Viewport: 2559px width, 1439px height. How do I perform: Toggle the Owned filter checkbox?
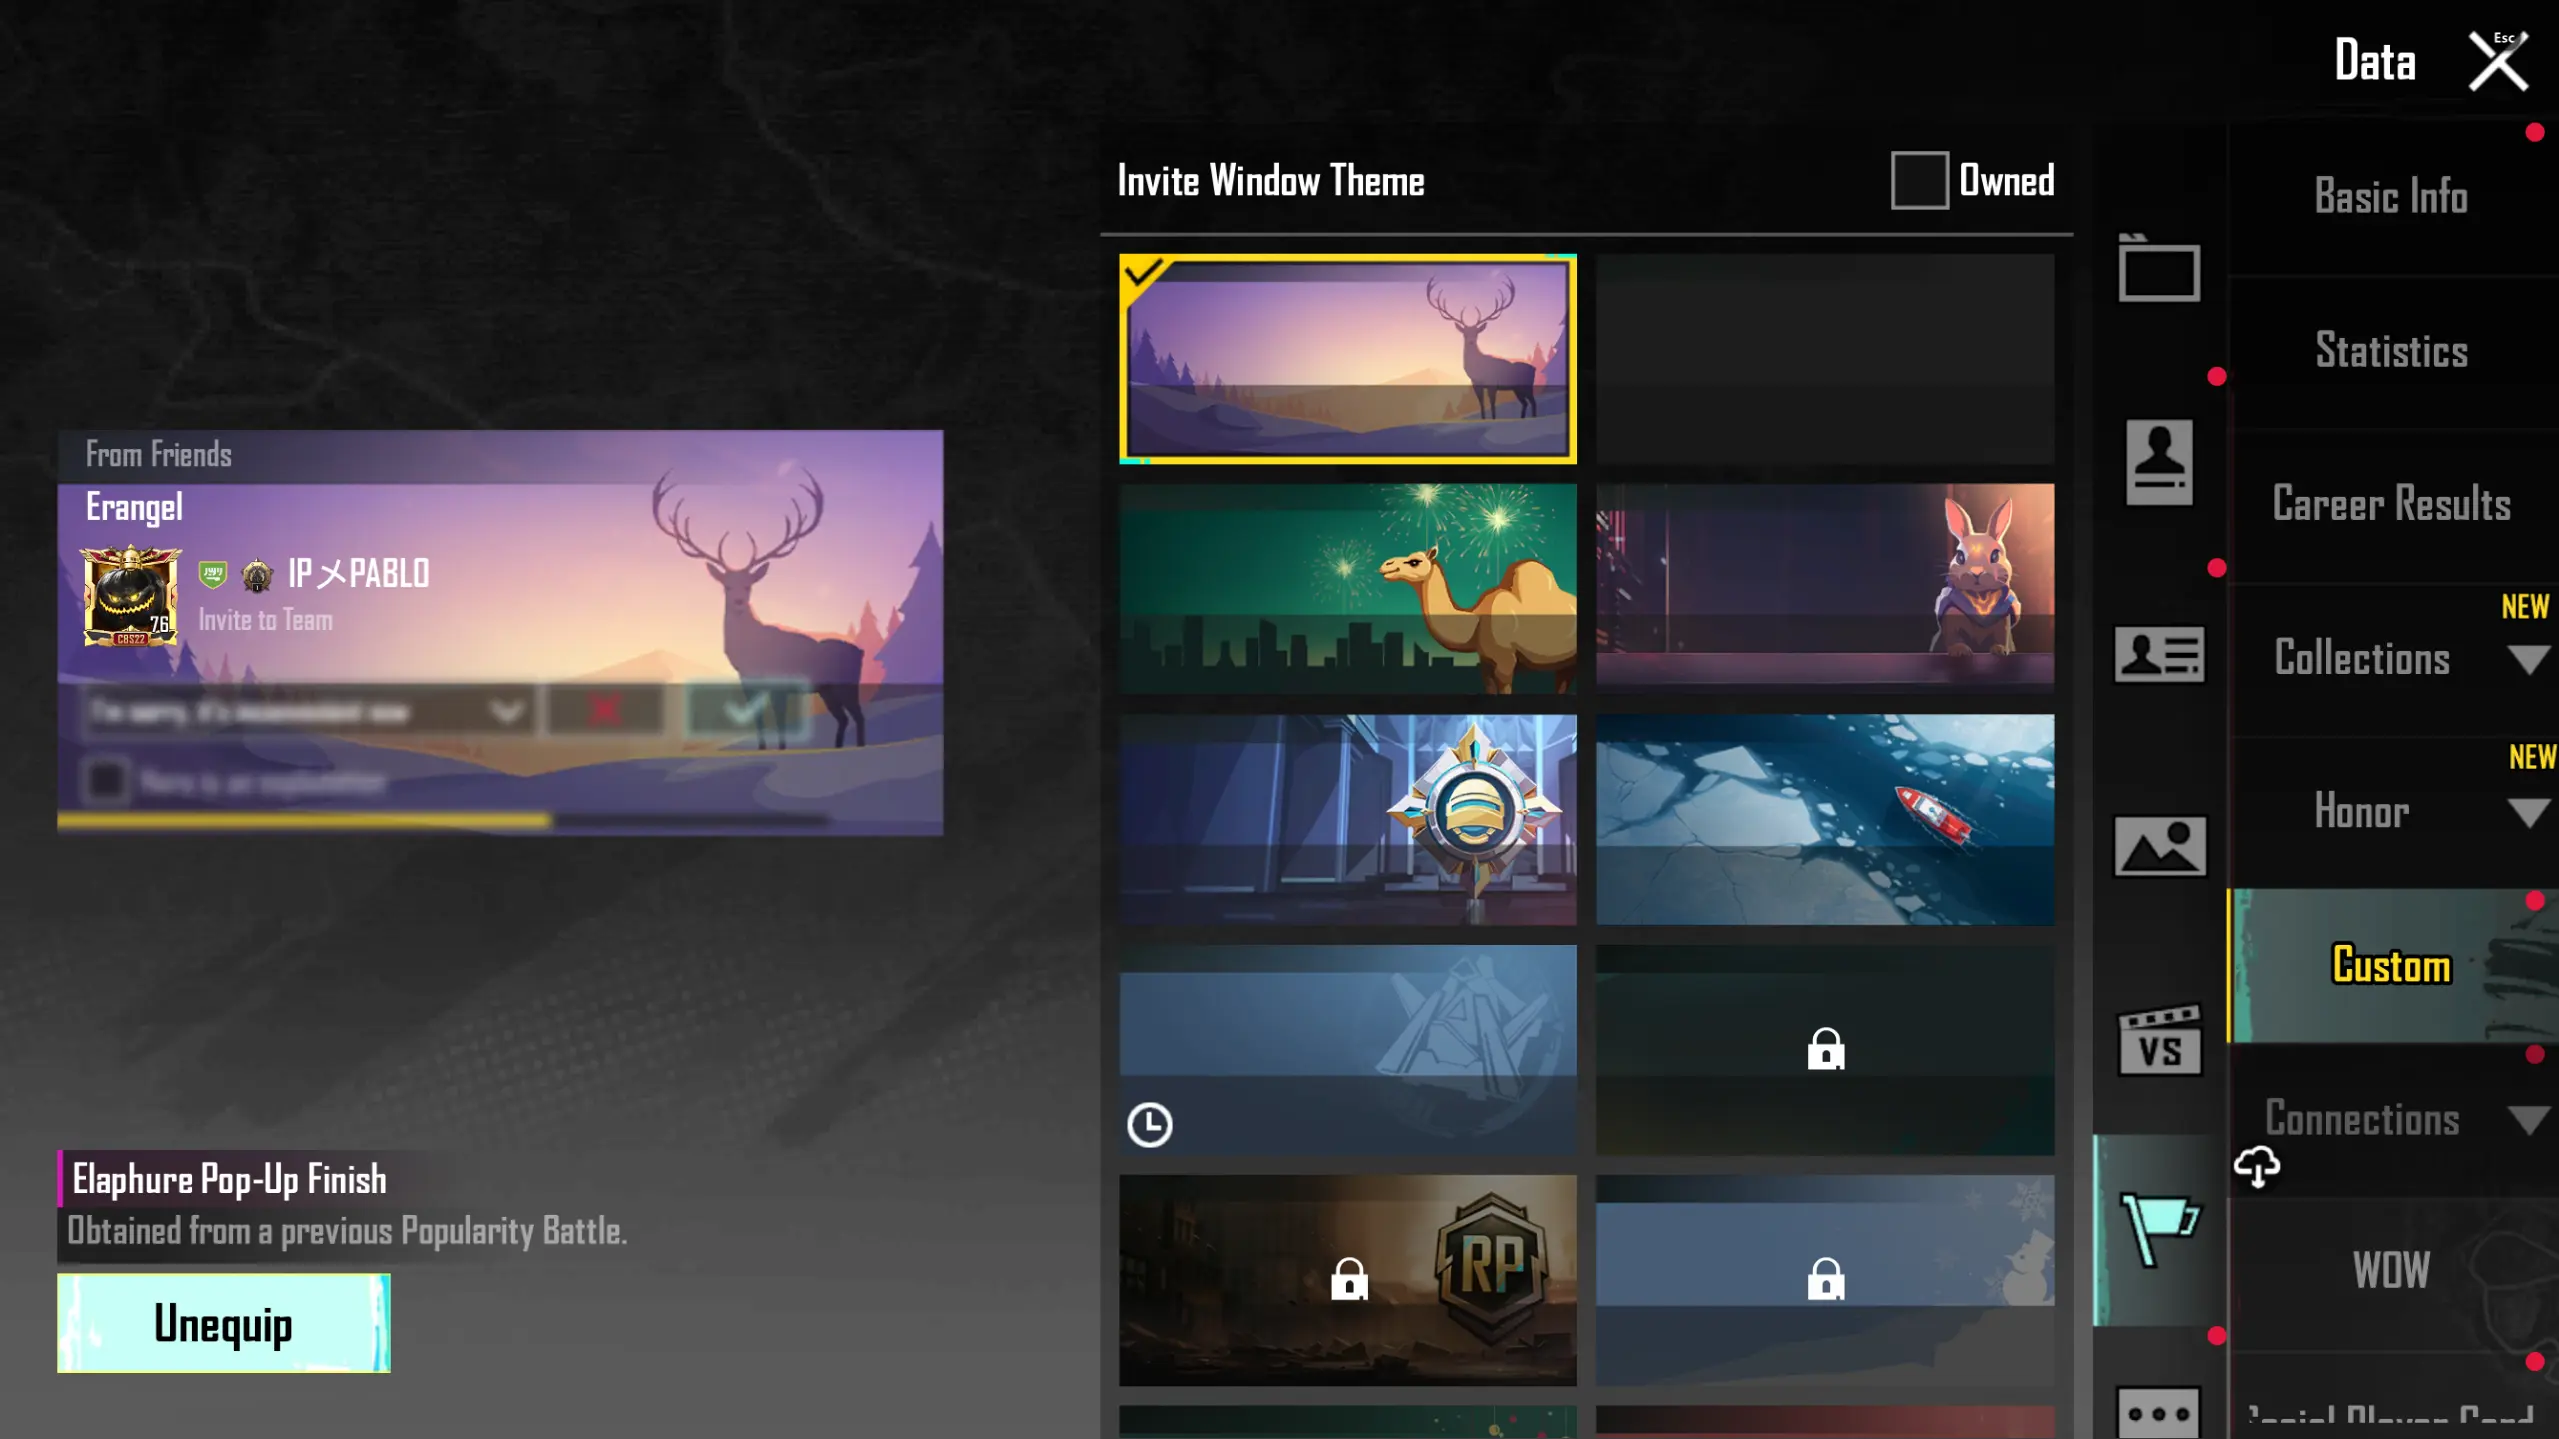pos(1918,181)
